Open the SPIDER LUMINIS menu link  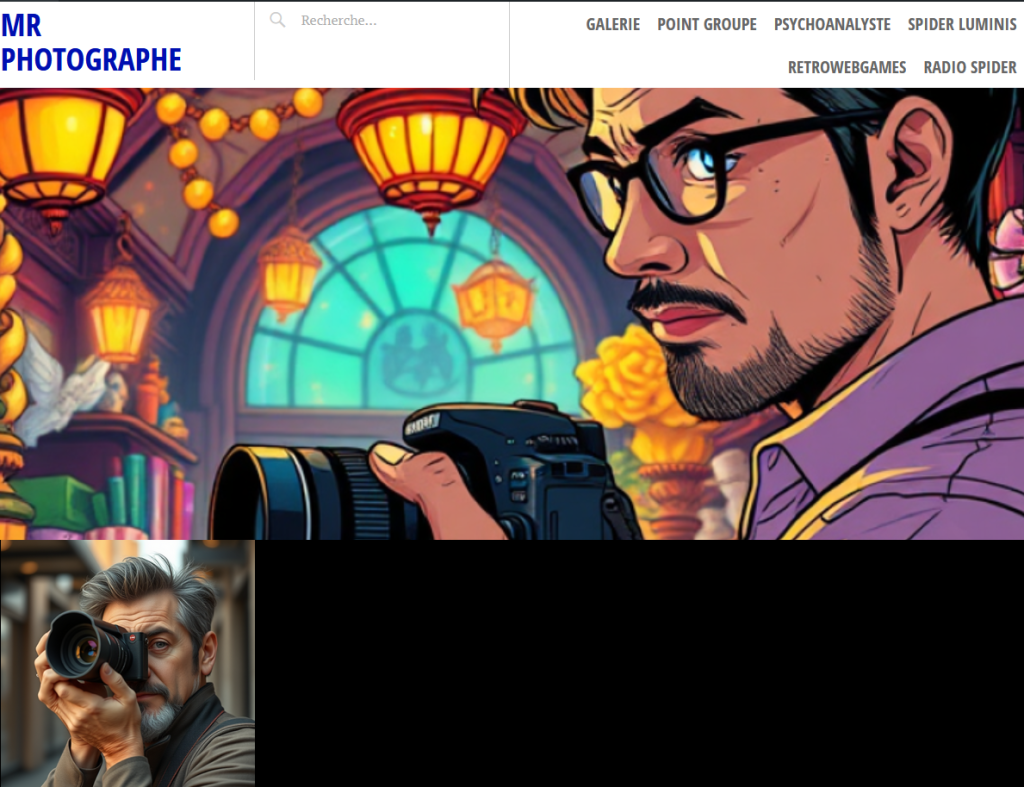click(x=961, y=24)
